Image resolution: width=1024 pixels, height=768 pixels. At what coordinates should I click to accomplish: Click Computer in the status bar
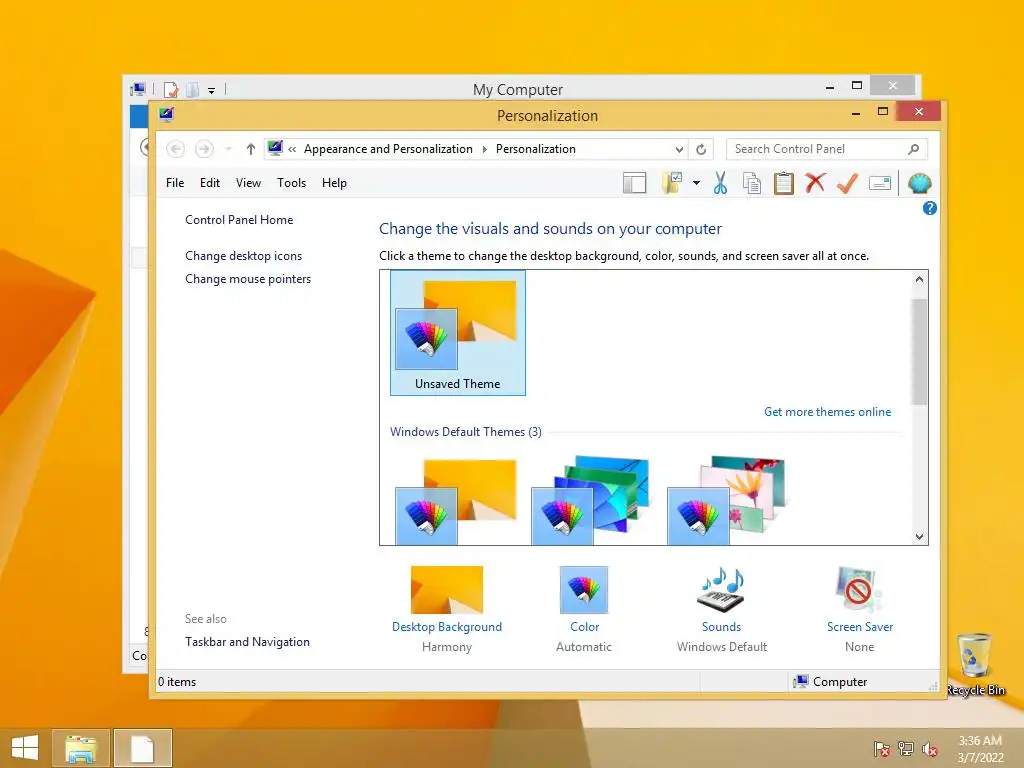tap(830, 682)
